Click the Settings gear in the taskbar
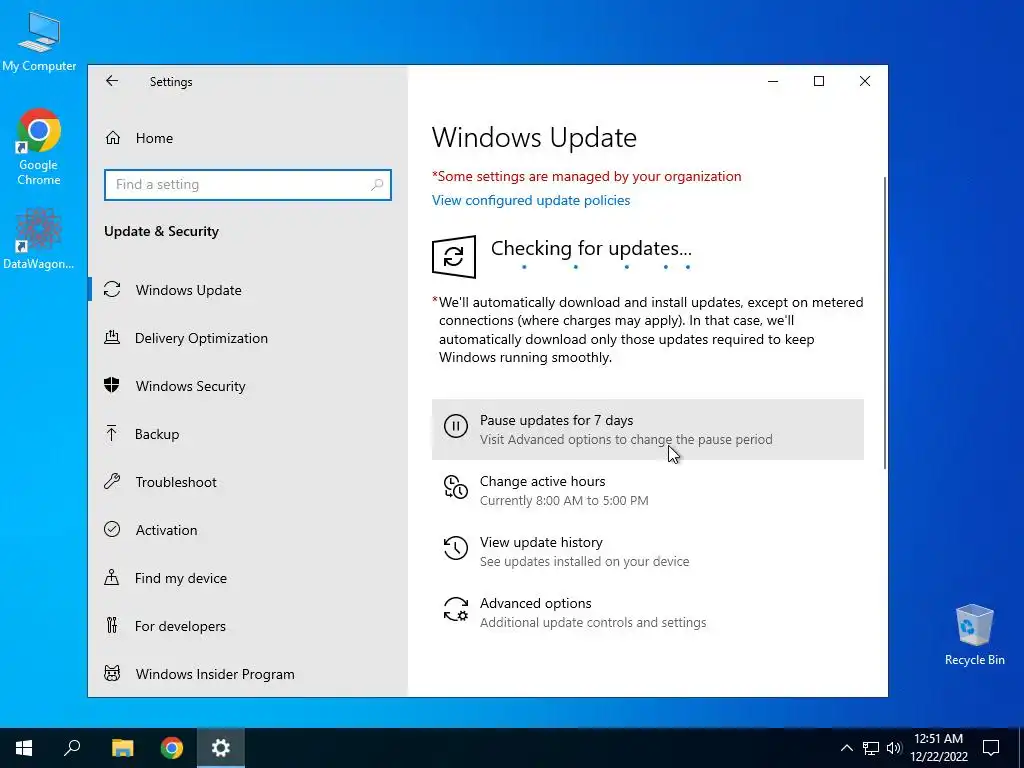1024x768 pixels. click(221, 748)
